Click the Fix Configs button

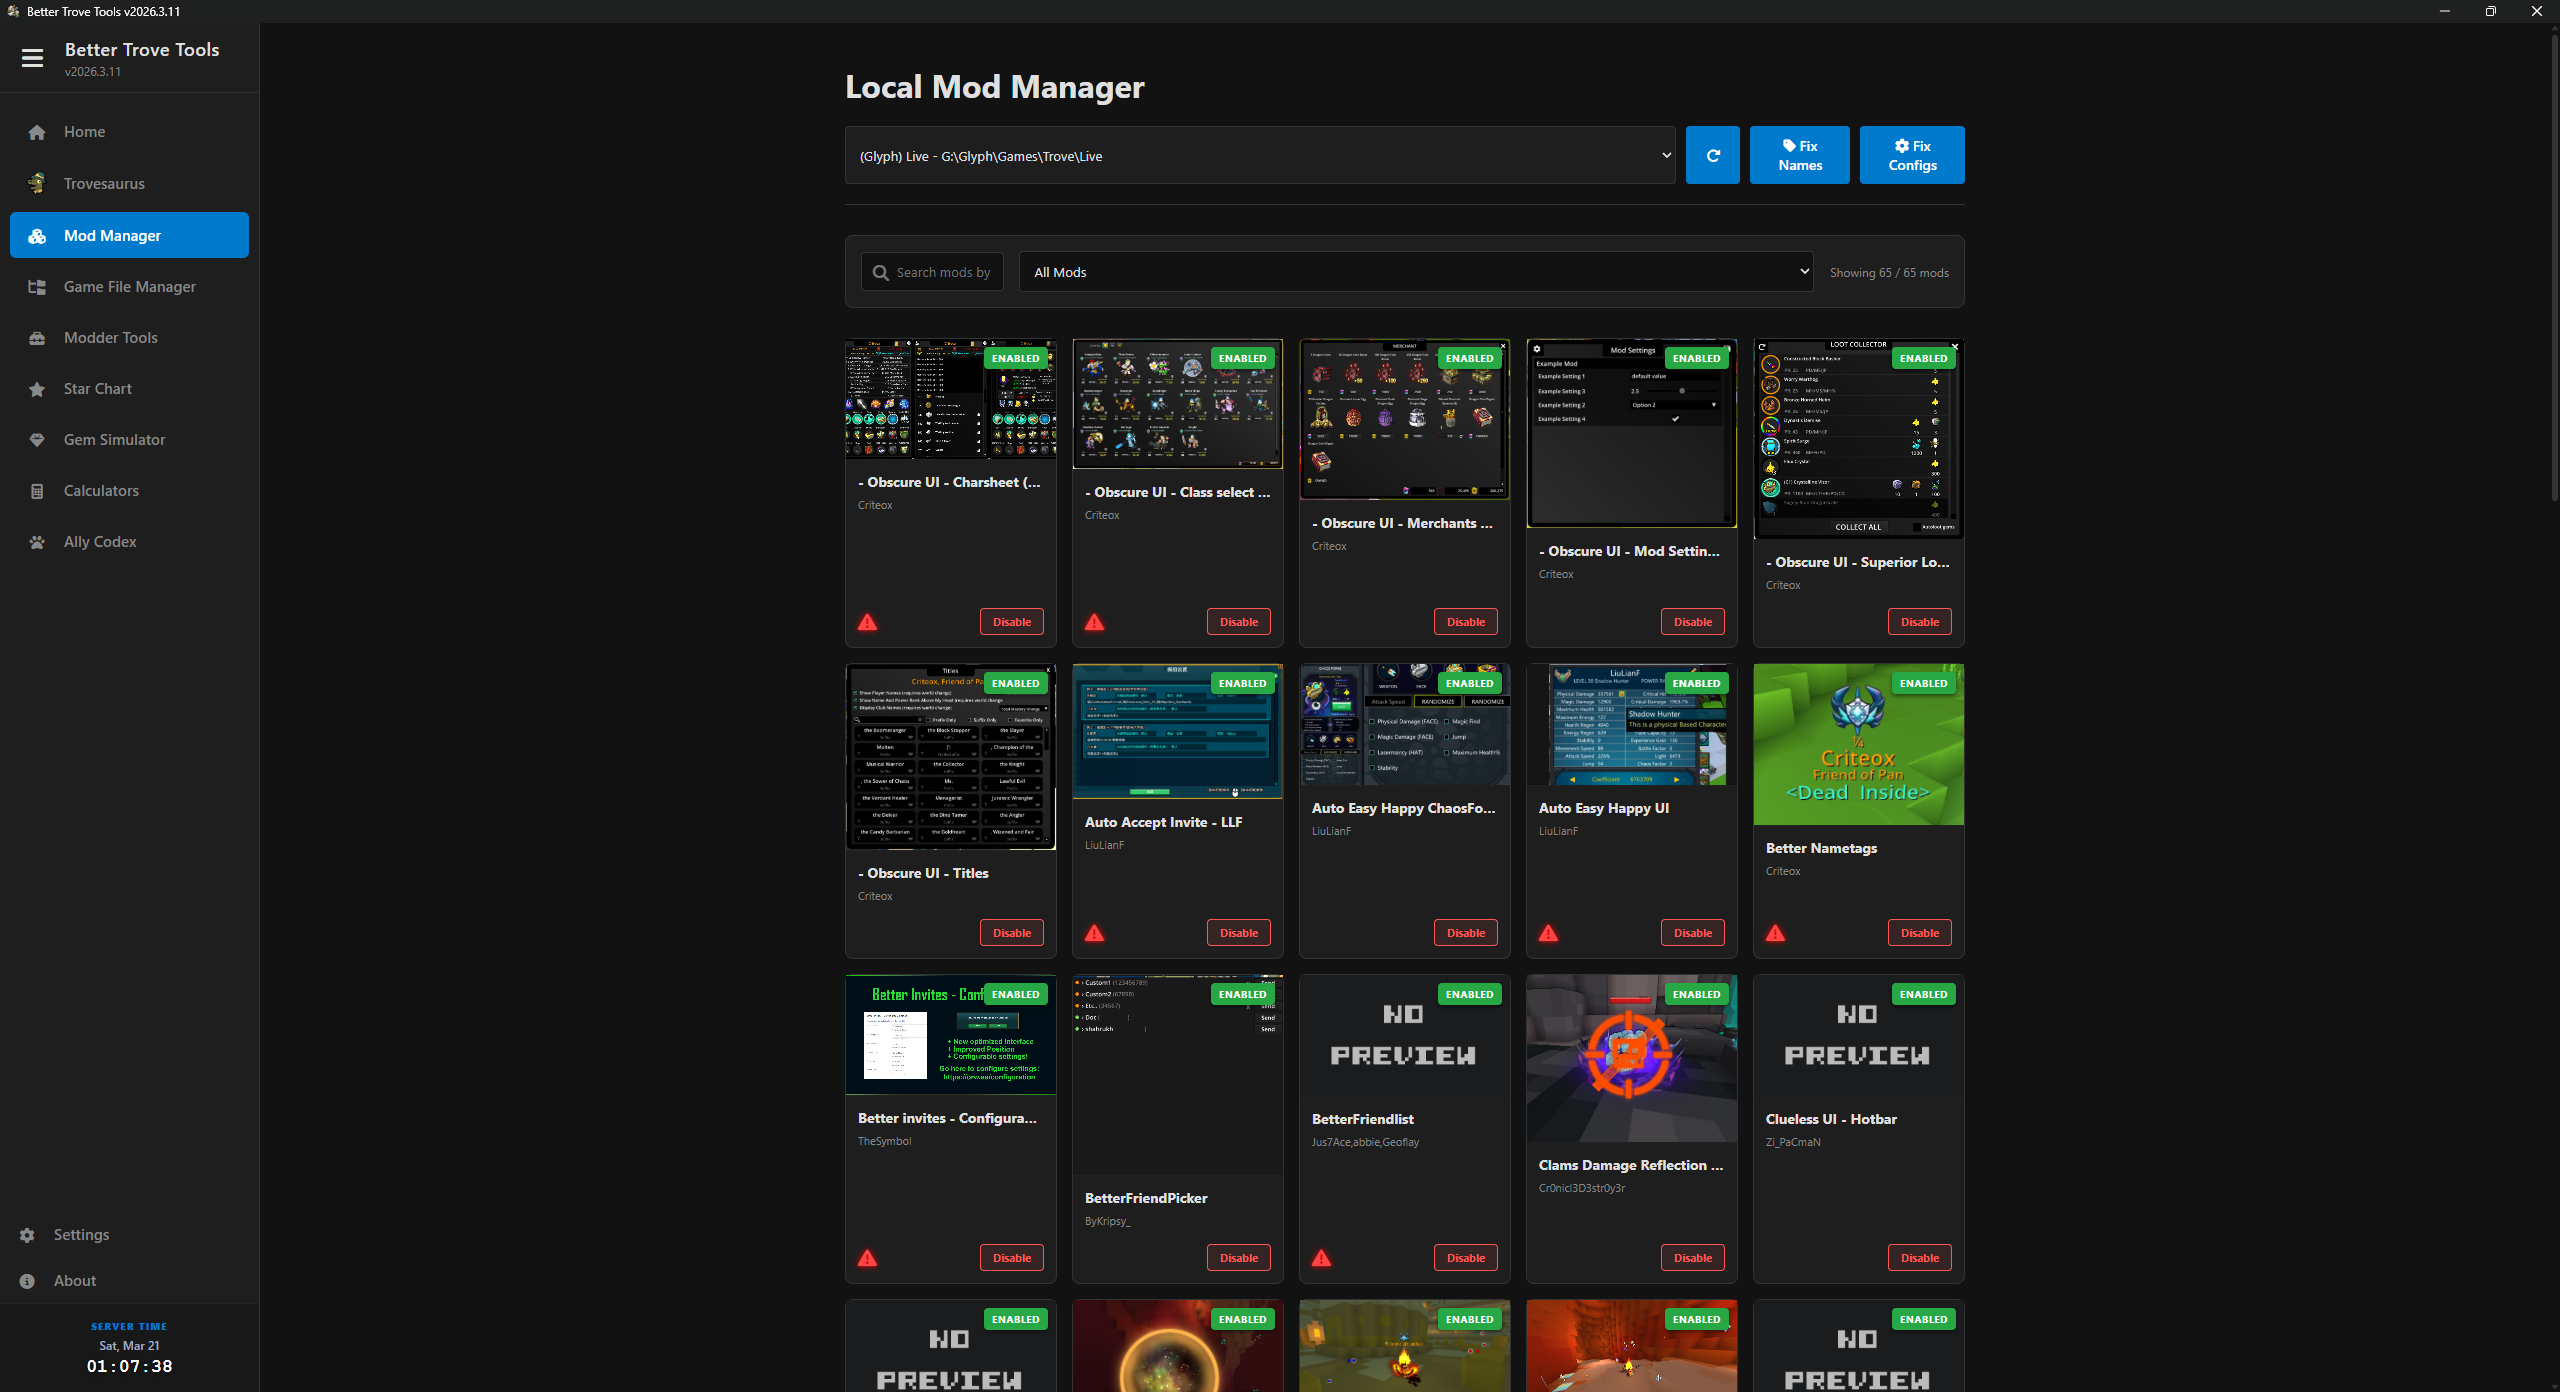pos(1911,155)
